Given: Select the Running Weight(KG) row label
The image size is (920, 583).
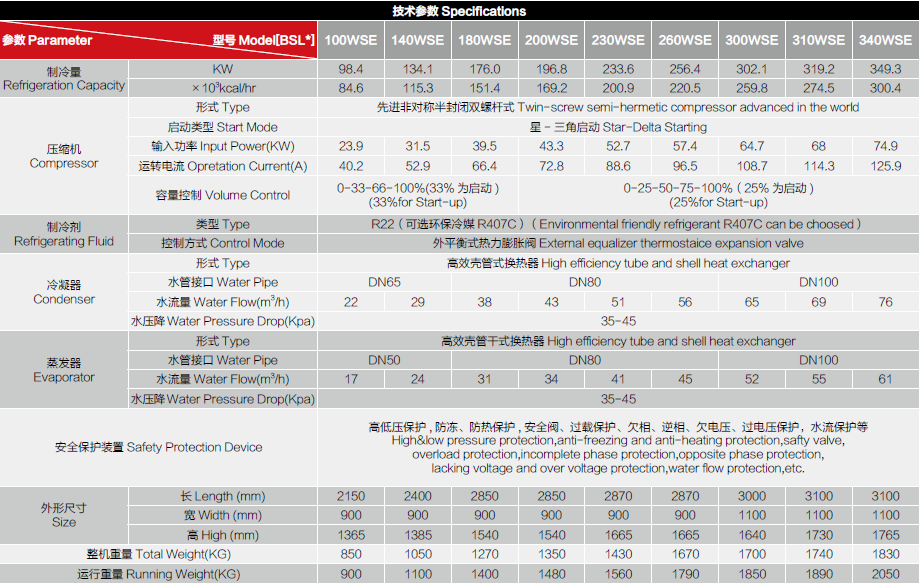Looking at the screenshot, I should point(158,574).
